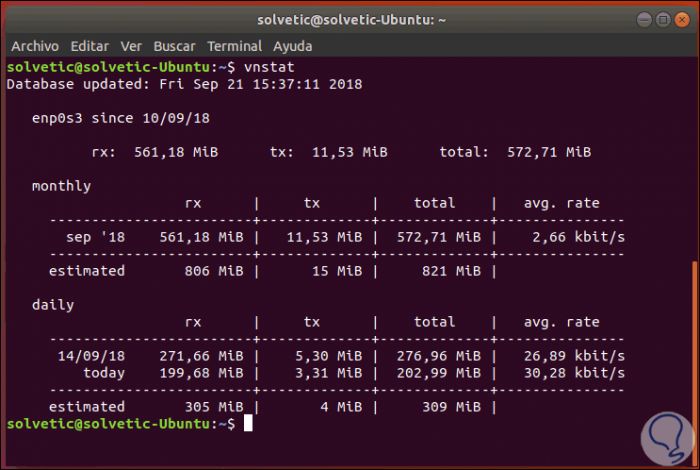700x470 pixels.
Task: Open the Archivo menu
Action: point(35,46)
